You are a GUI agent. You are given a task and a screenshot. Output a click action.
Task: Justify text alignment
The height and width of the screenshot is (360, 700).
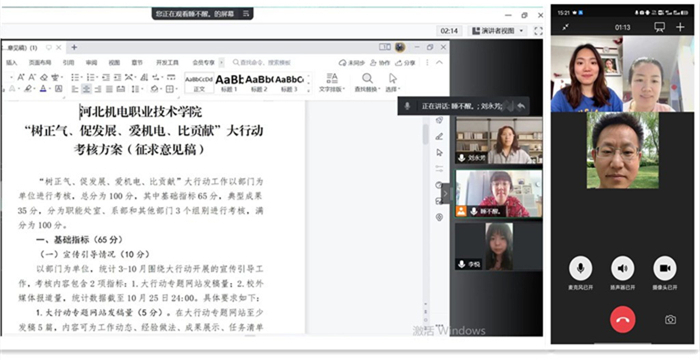point(109,89)
